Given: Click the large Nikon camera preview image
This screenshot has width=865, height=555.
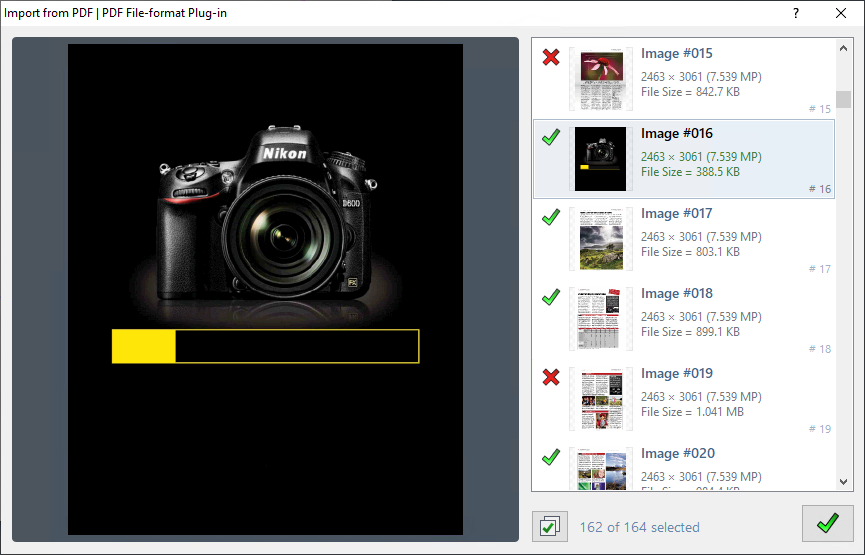Looking at the screenshot, I should pyautogui.click(x=265, y=289).
